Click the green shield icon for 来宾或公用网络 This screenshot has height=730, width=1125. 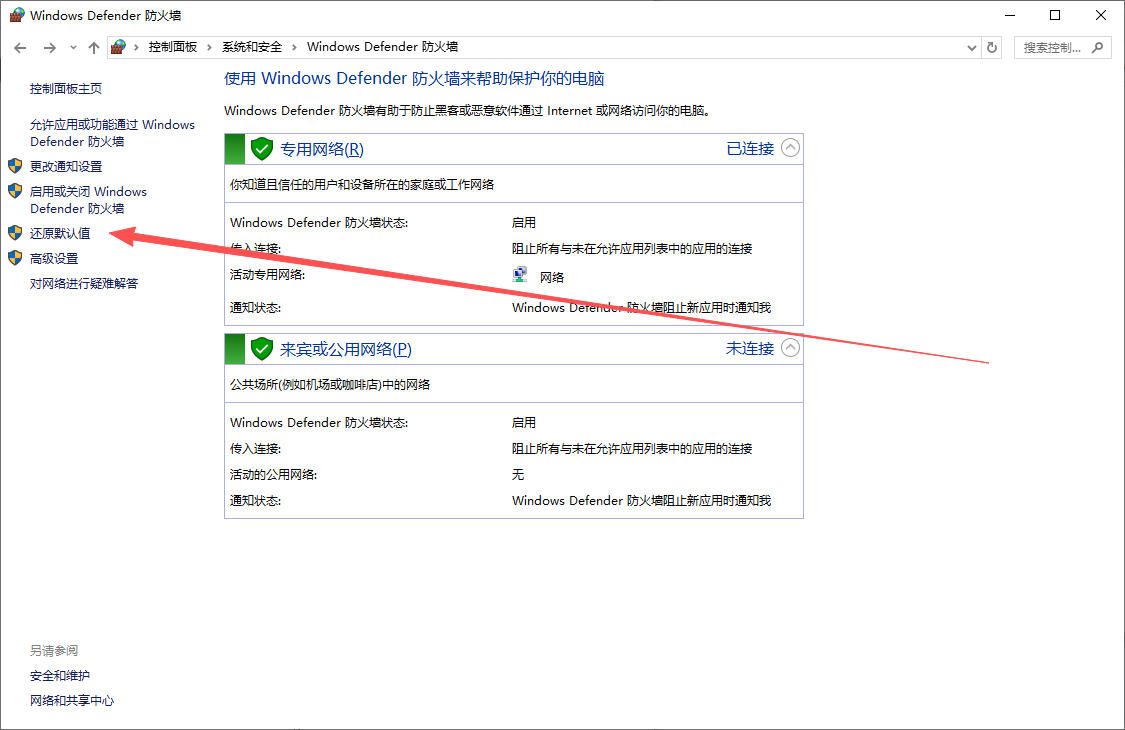(x=262, y=349)
